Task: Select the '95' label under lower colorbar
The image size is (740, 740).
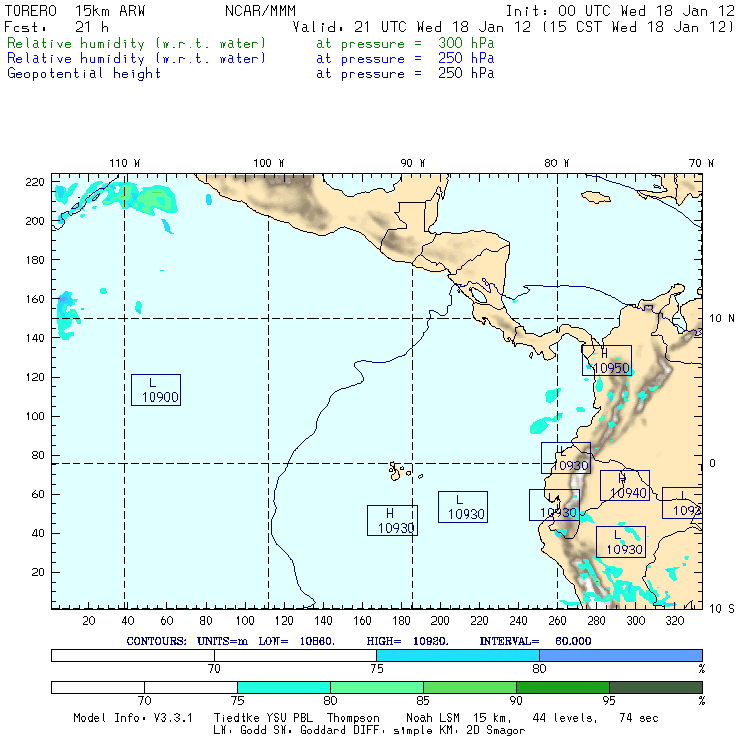Action: coord(609,701)
